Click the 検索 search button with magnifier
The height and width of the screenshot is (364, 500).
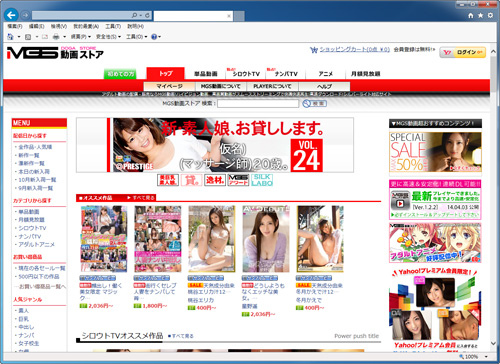pos(314,104)
